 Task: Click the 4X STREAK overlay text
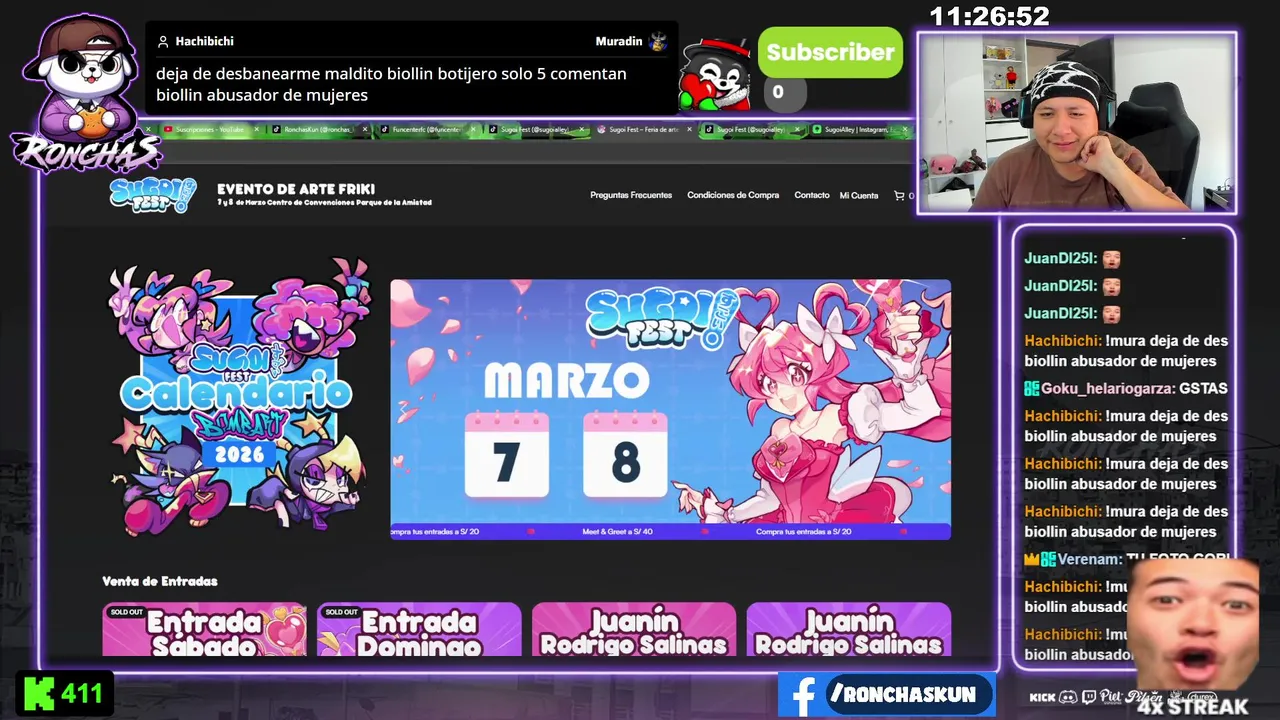click(x=1193, y=706)
